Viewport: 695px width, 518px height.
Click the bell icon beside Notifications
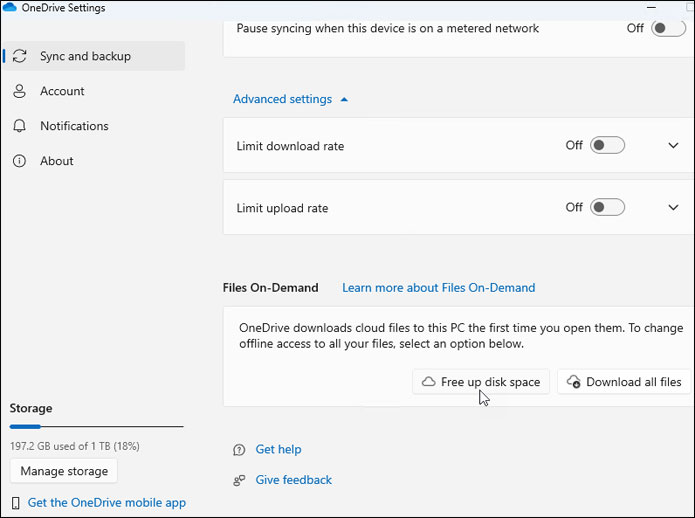(19, 126)
